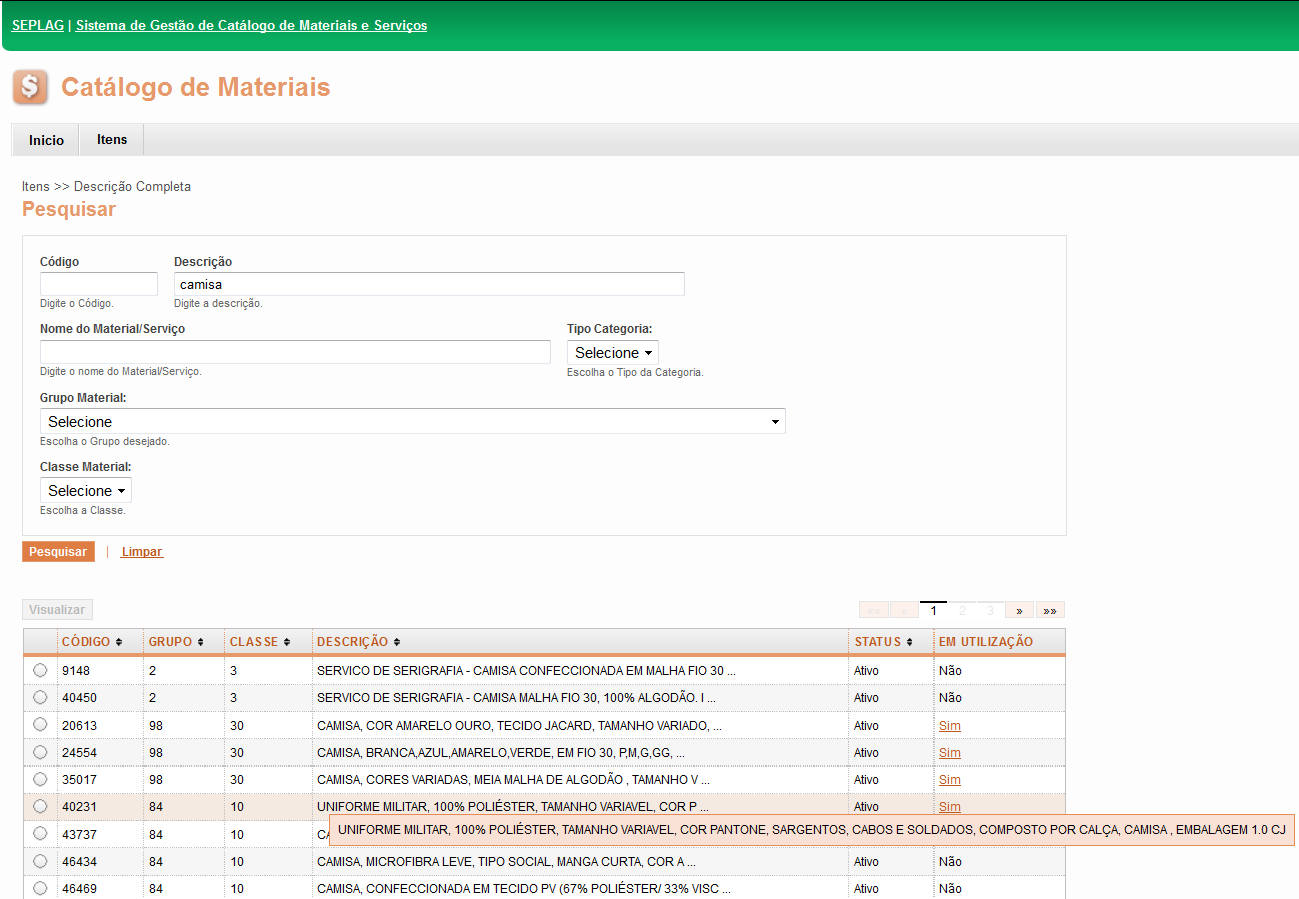Select radio button for item 43737

40,833
